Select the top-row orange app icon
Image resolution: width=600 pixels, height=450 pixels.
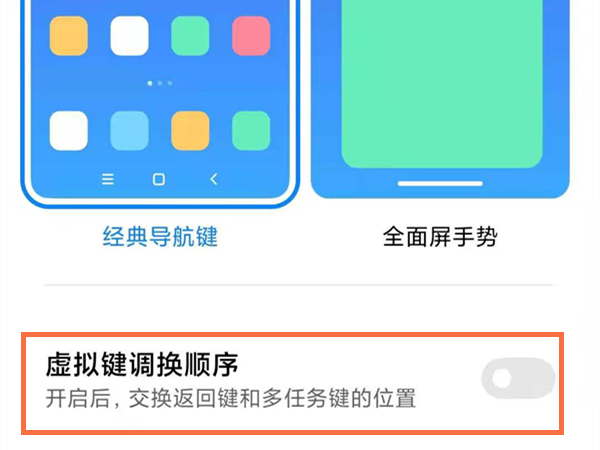(x=69, y=36)
